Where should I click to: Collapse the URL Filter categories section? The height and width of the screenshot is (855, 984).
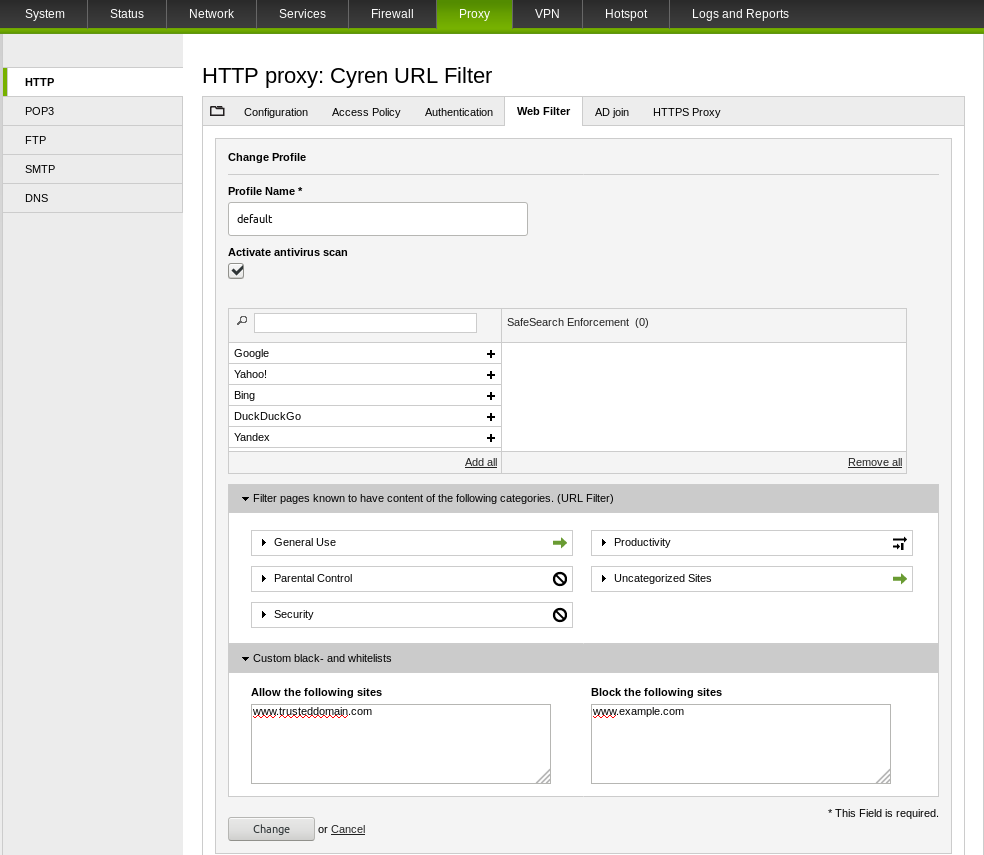(245, 498)
